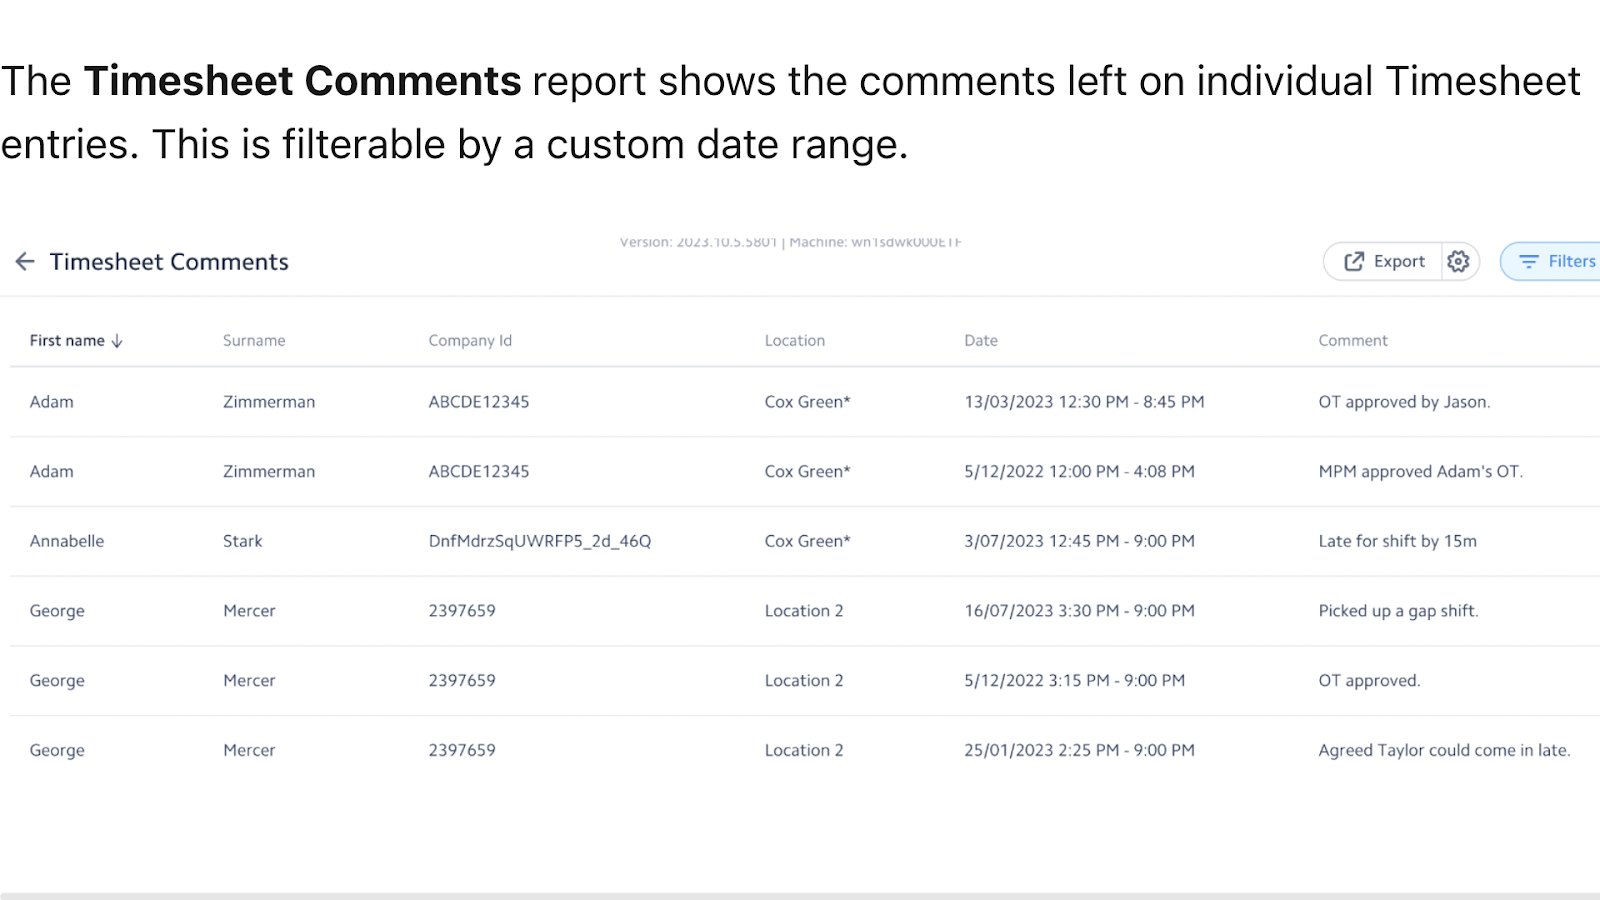This screenshot has width=1600, height=900.
Task: Open the settings gear next to Export
Action: pyautogui.click(x=1459, y=262)
